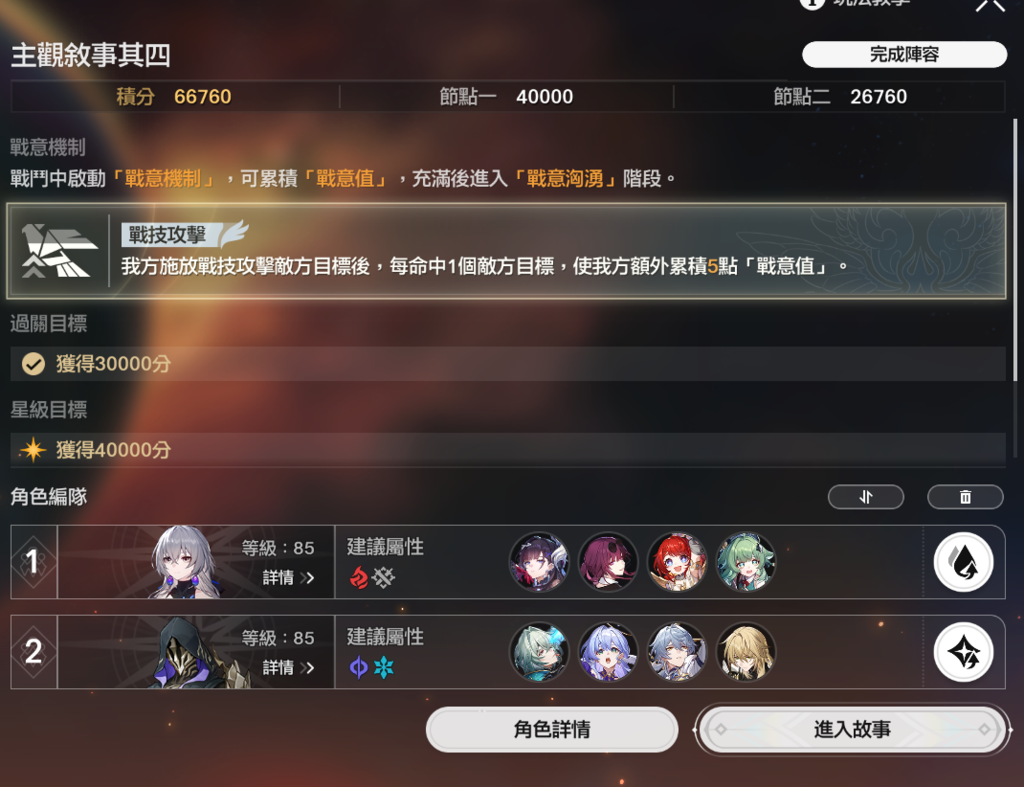Select team 1 fire buff round icon
This screenshot has height=787, width=1024.
[x=963, y=562]
